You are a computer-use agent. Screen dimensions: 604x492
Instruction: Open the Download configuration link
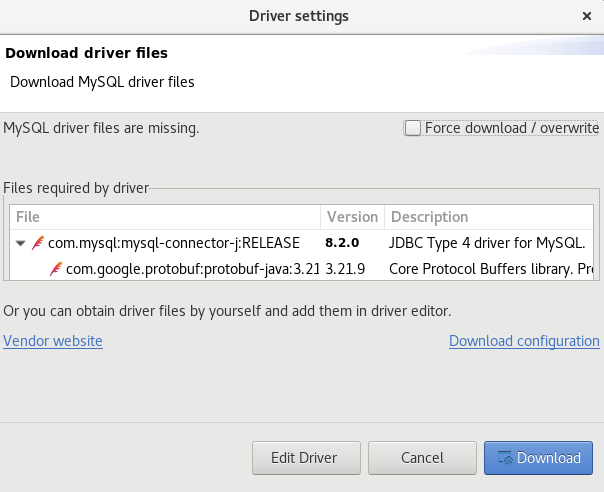click(524, 341)
